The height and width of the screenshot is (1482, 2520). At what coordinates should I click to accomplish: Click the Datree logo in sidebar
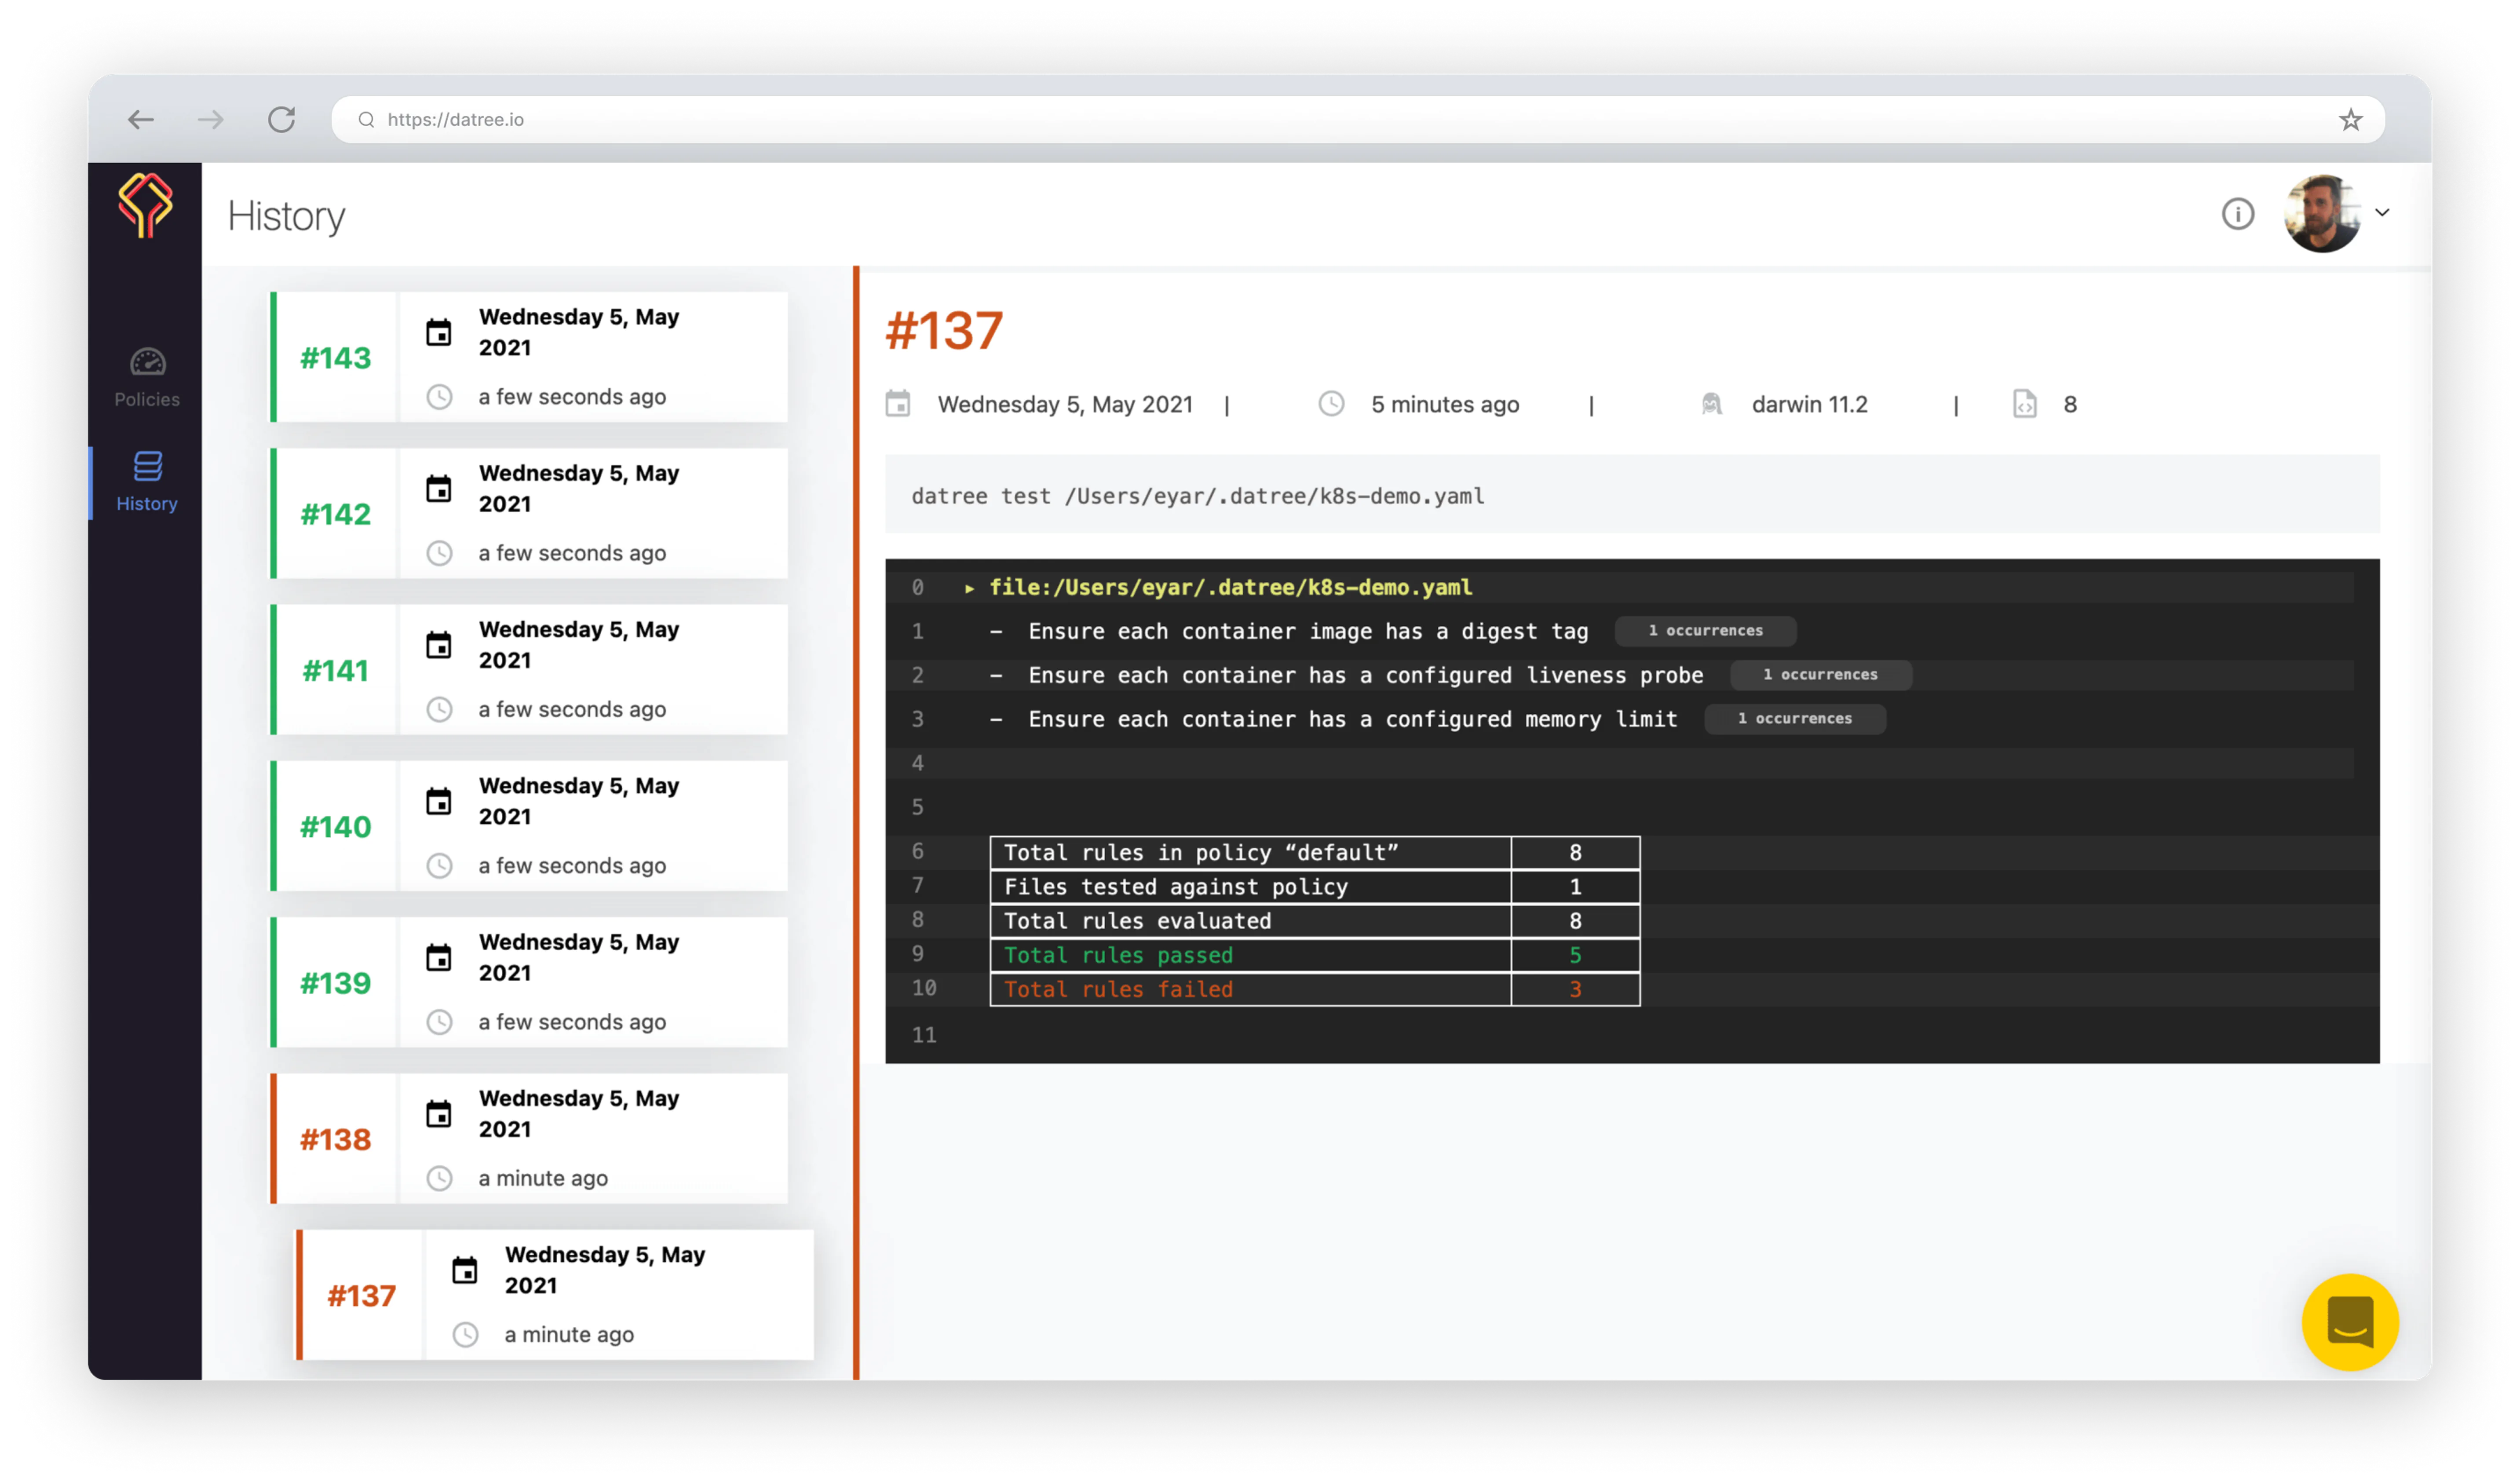click(146, 205)
